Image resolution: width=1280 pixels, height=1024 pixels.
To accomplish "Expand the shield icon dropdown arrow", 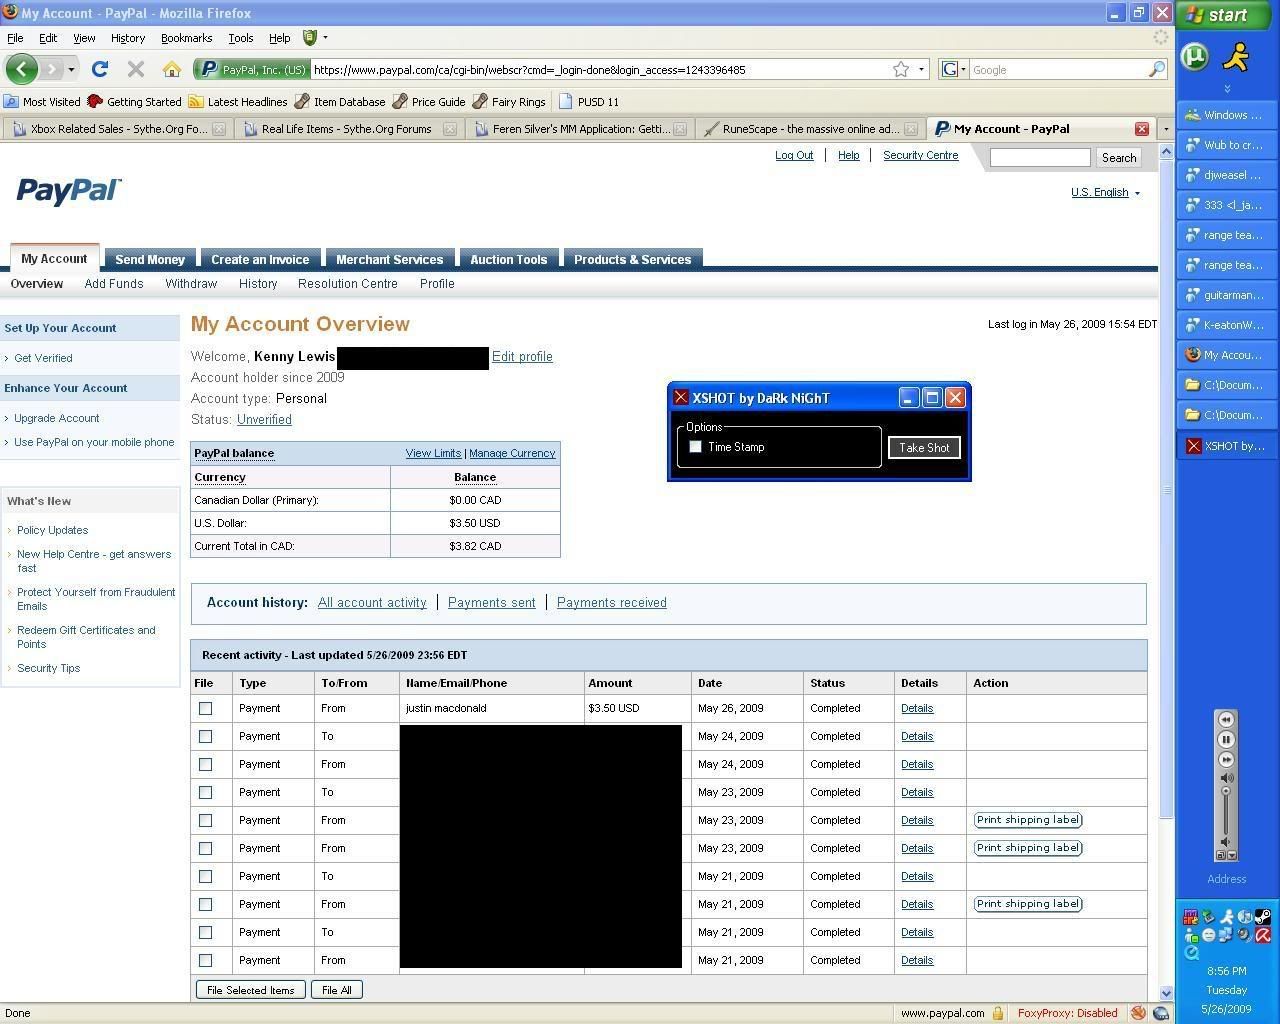I will pos(325,38).
